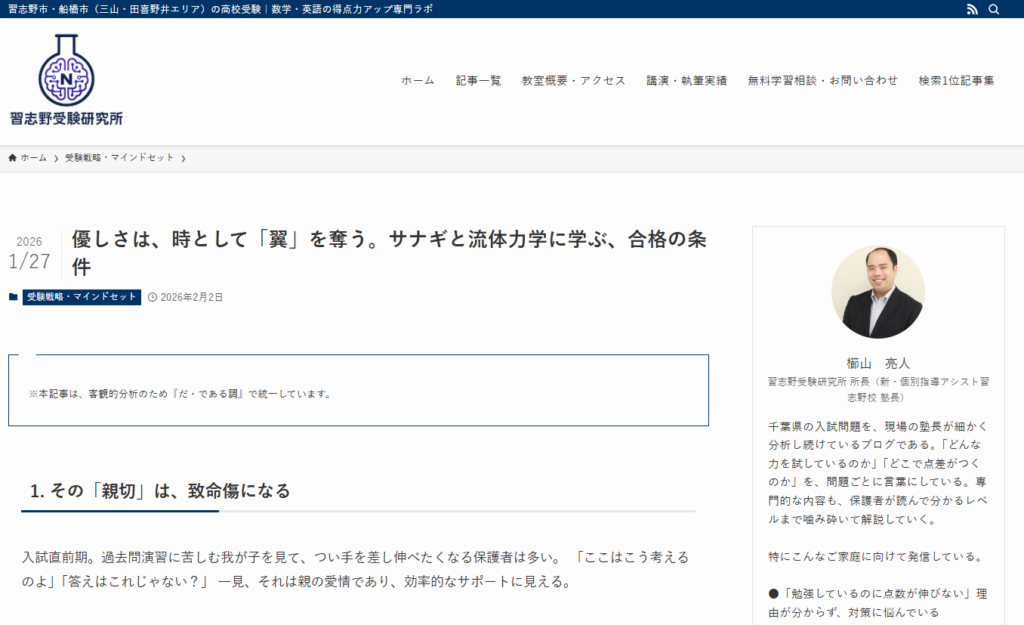Open 無料学習相談・お問い合わせ page
This screenshot has height=625, width=1024.
coord(822,81)
